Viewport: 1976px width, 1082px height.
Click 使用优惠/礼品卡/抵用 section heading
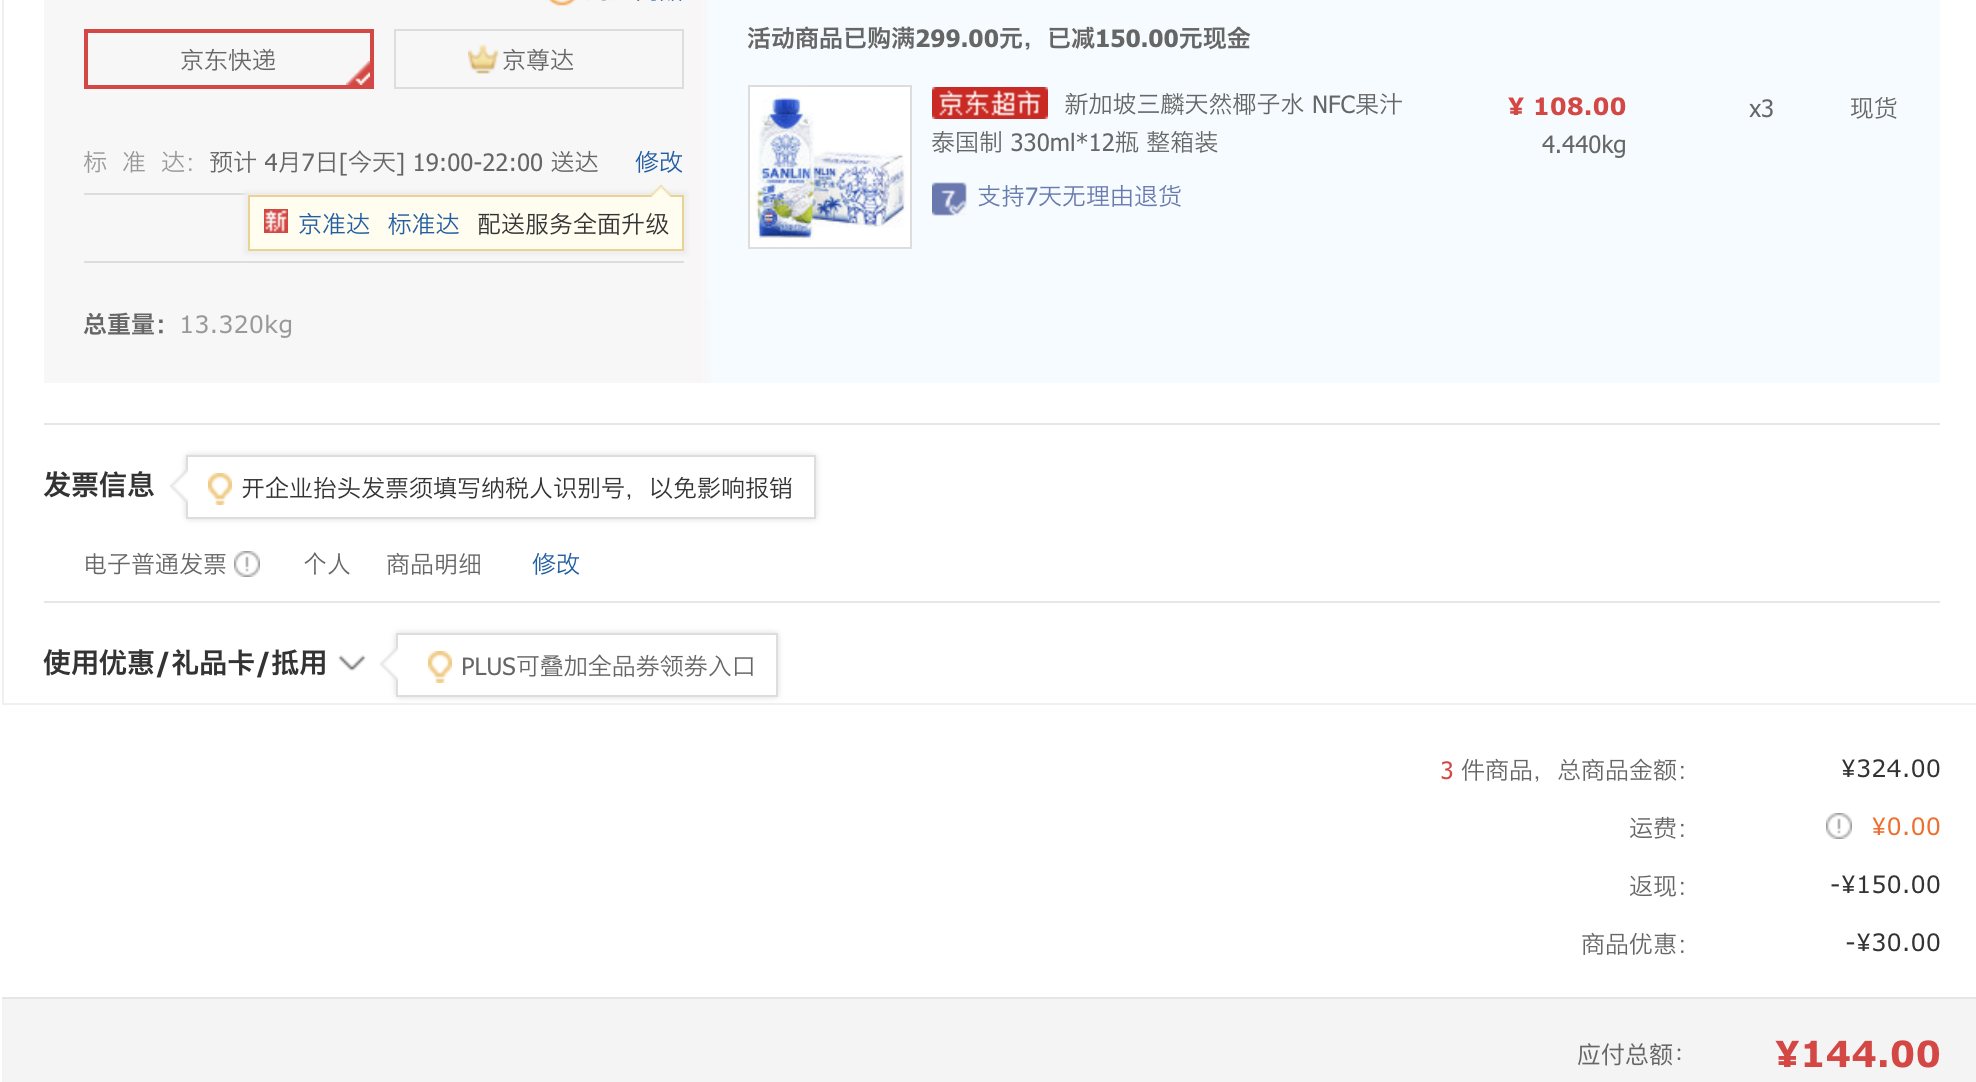pyautogui.click(x=185, y=663)
